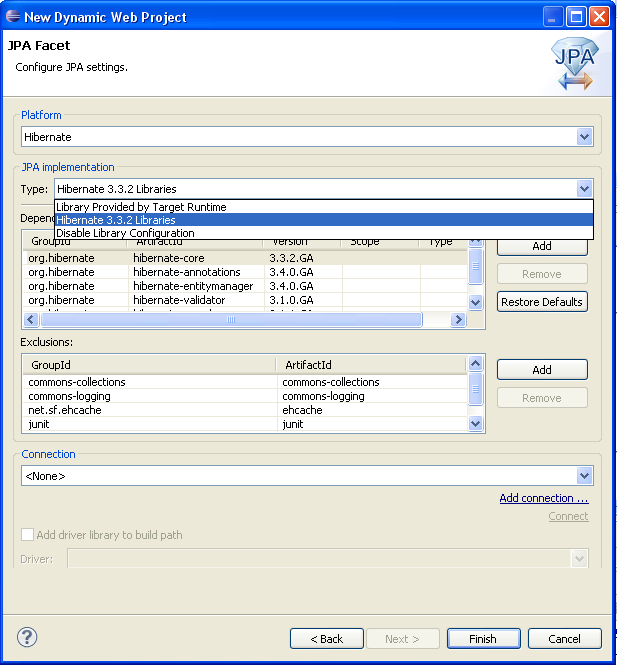Viewport: 617px width, 665px height.
Task: Click the help question mark icon
Action: point(27,637)
